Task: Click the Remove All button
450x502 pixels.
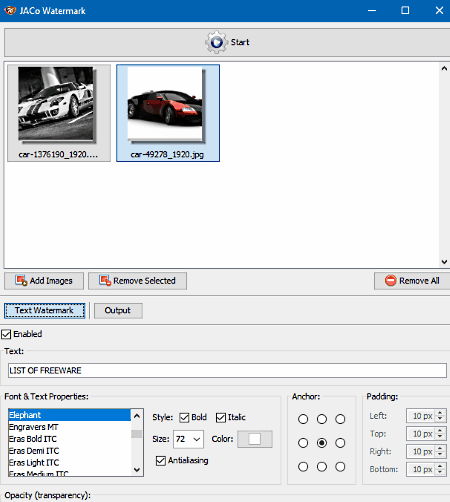Action: coord(412,281)
